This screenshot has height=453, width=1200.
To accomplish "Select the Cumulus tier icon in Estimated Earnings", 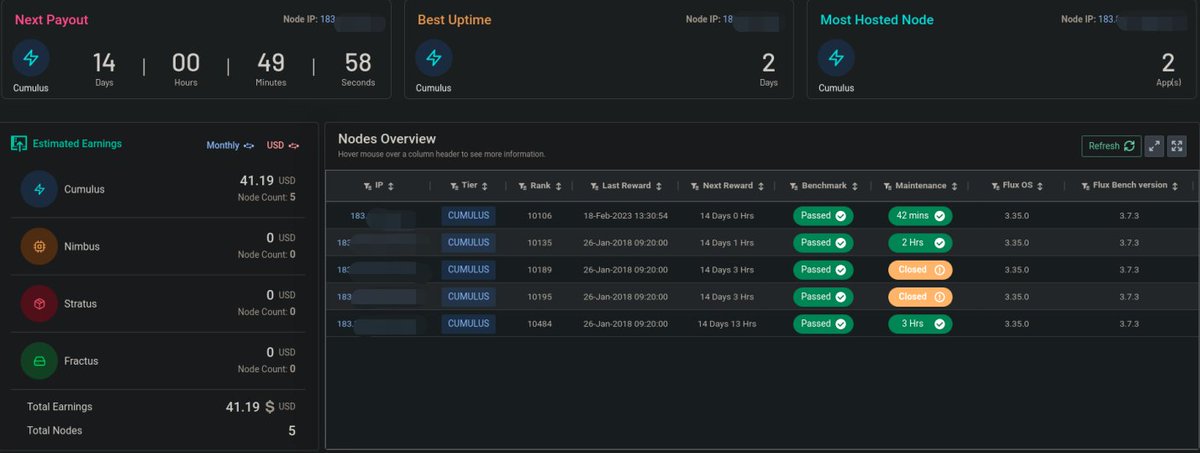I will tap(39, 189).
